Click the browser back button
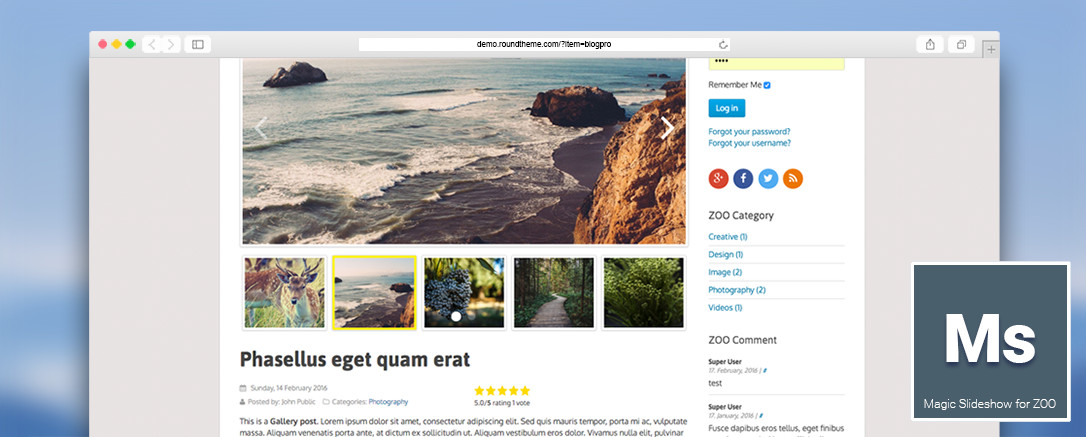Image resolution: width=1086 pixels, height=437 pixels. click(x=152, y=44)
